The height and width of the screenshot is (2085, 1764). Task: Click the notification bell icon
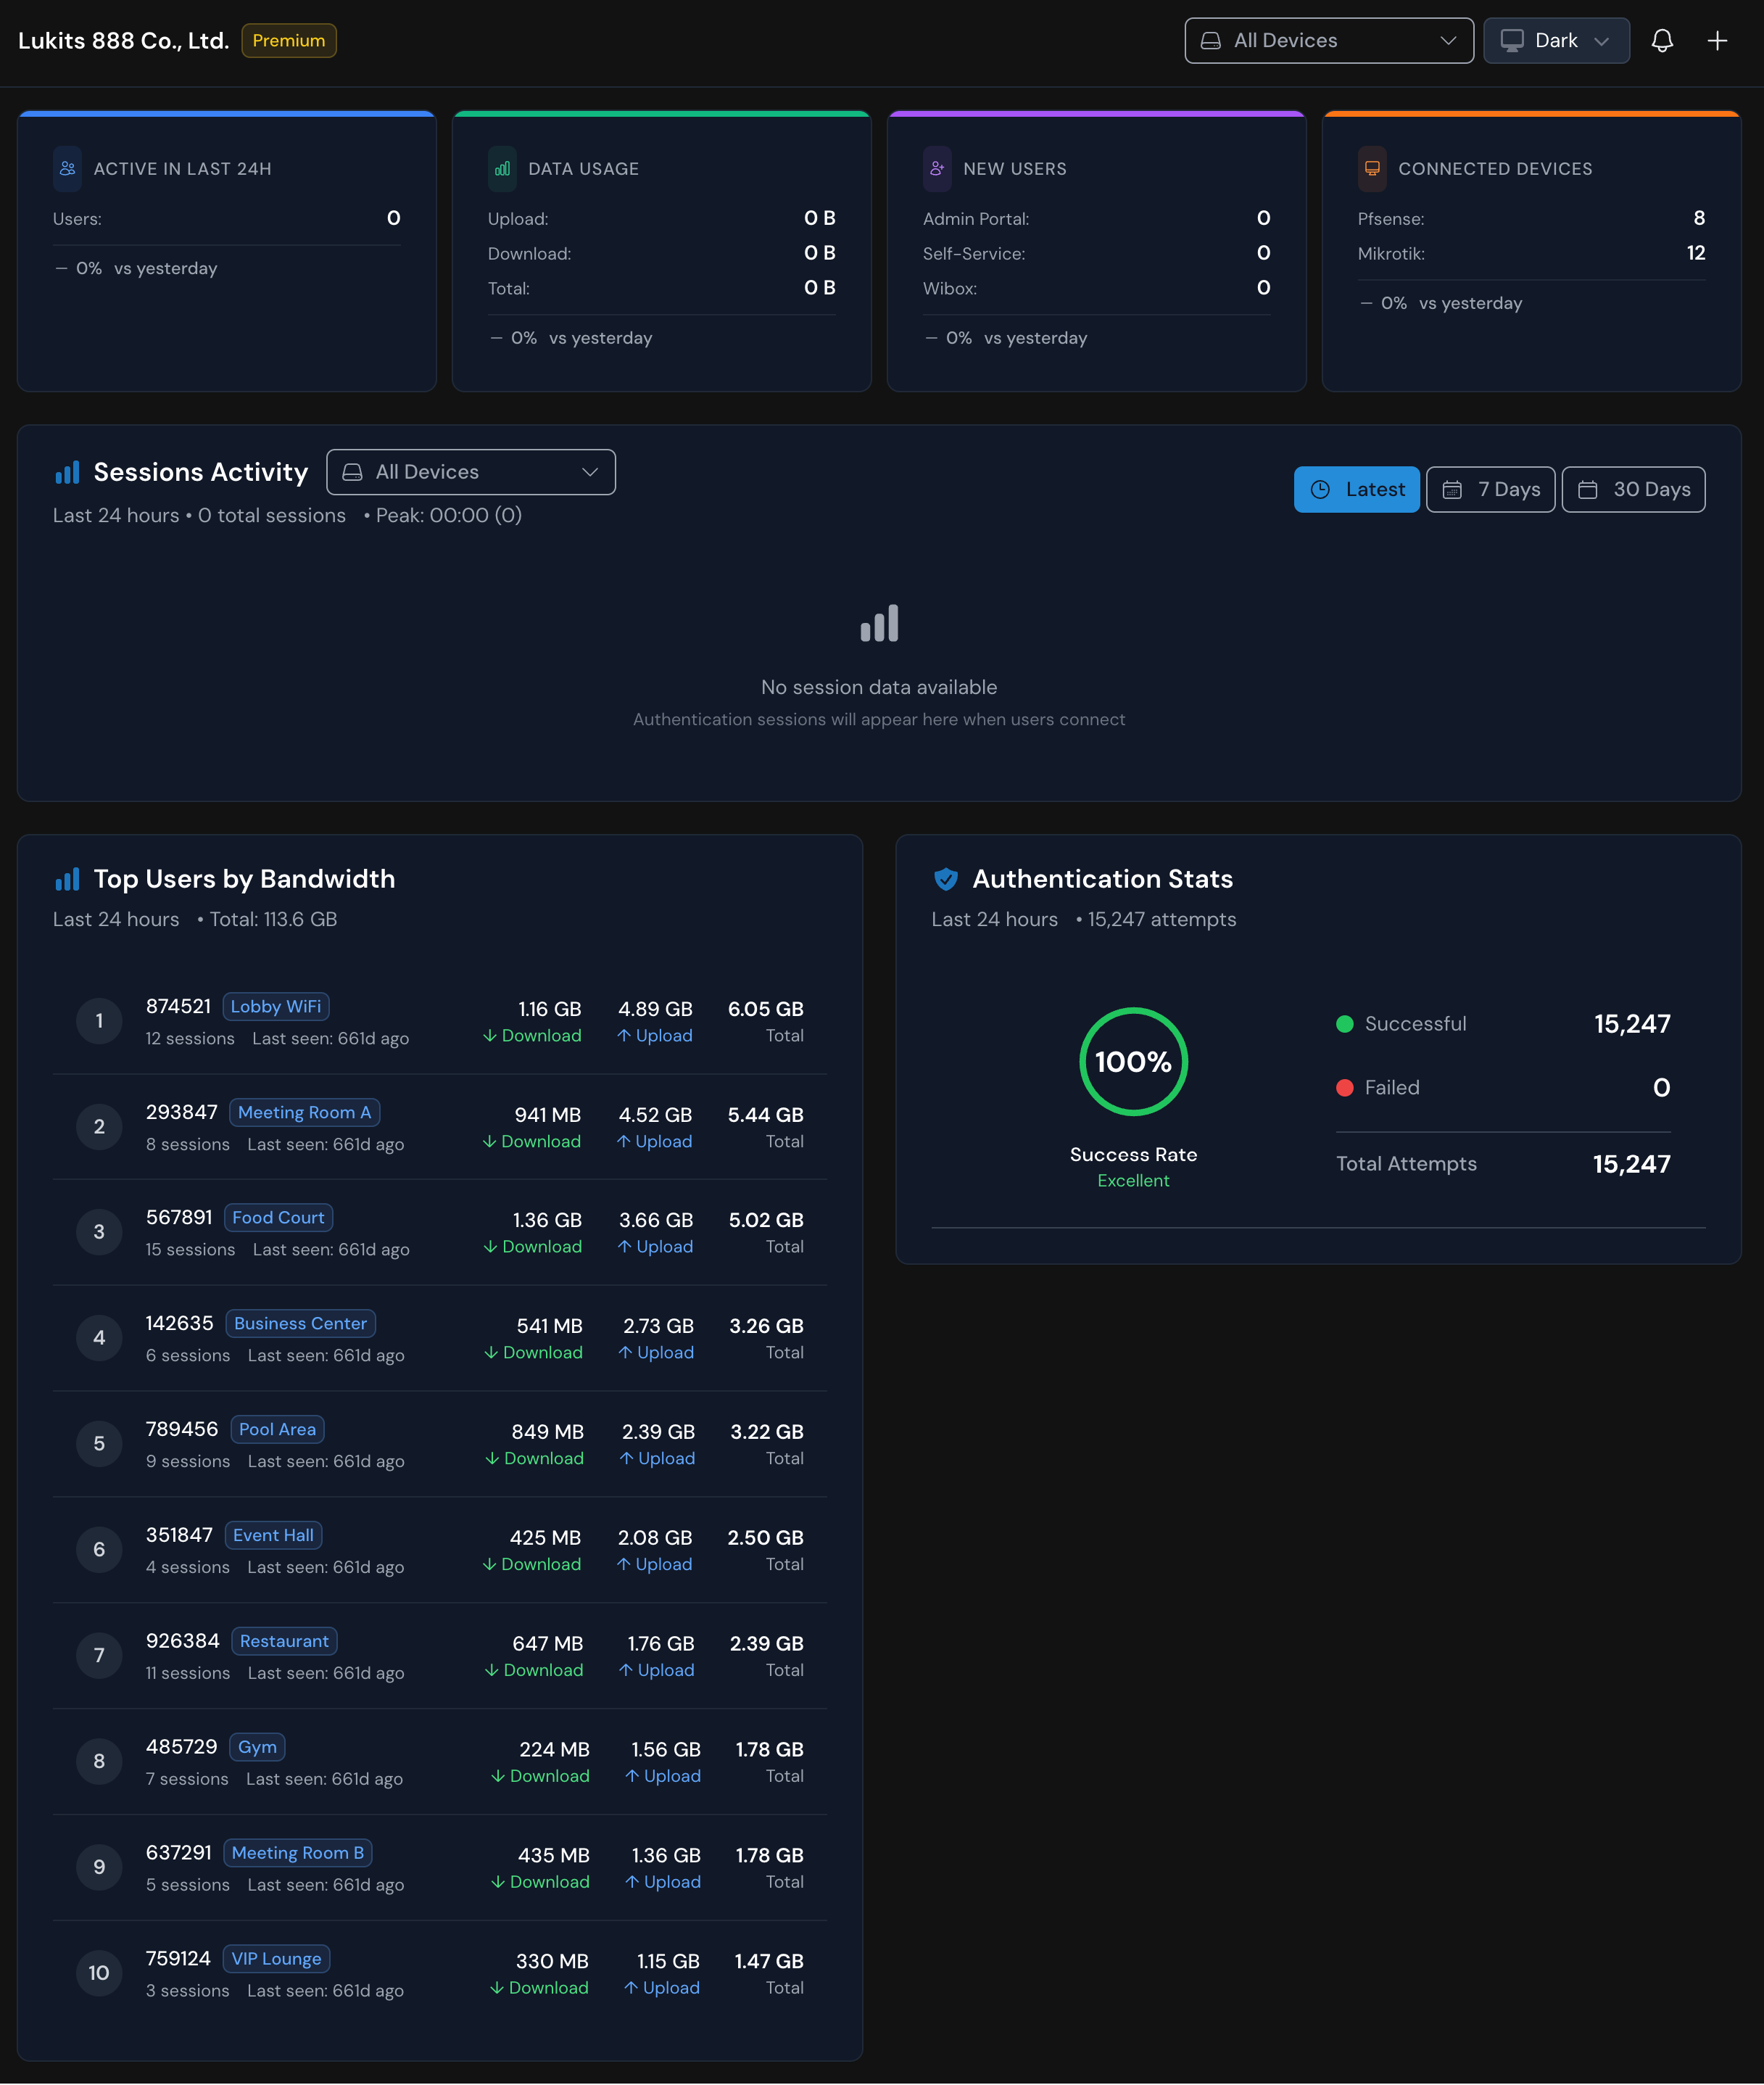[x=1663, y=40]
